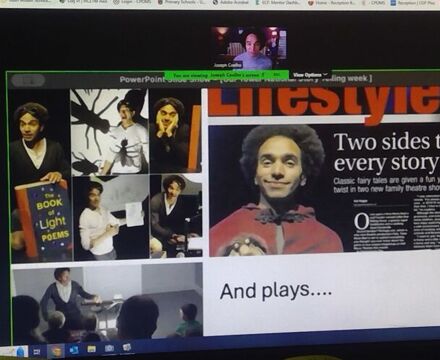The height and width of the screenshot is (360, 440).
Task: Switch to the Login - CPOMS browser tab
Action: [131, 2]
